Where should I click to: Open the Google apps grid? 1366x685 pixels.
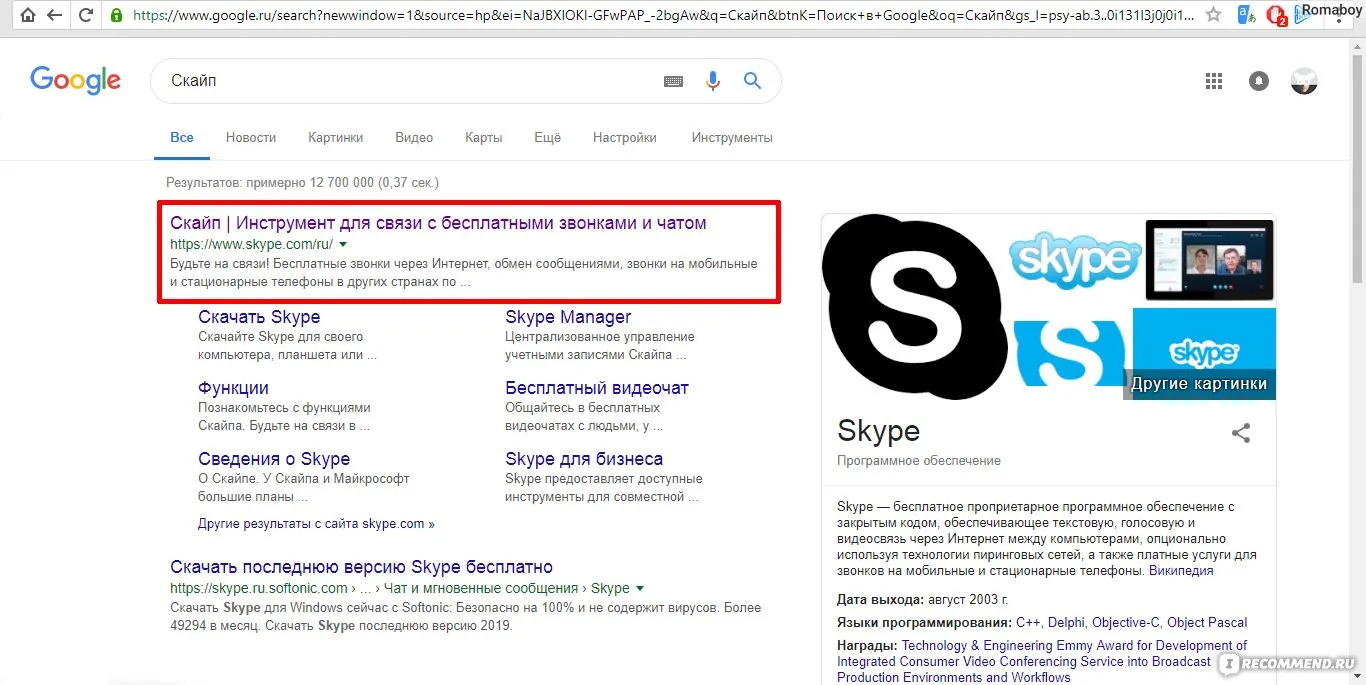[1214, 82]
